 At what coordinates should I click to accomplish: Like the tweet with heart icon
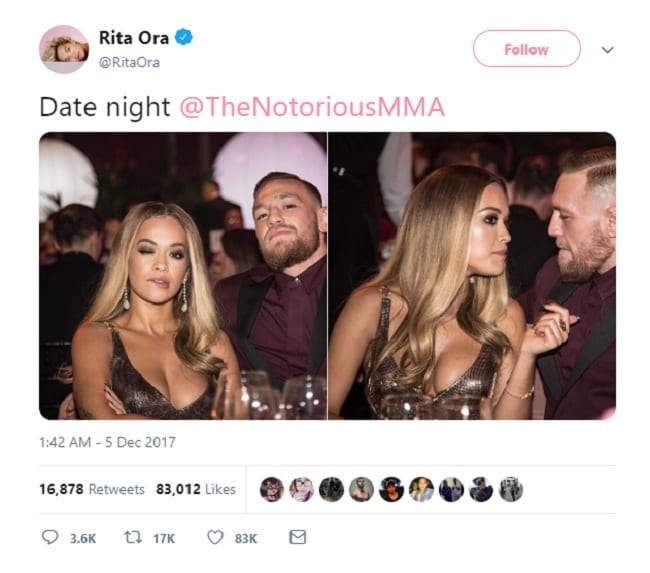215,537
